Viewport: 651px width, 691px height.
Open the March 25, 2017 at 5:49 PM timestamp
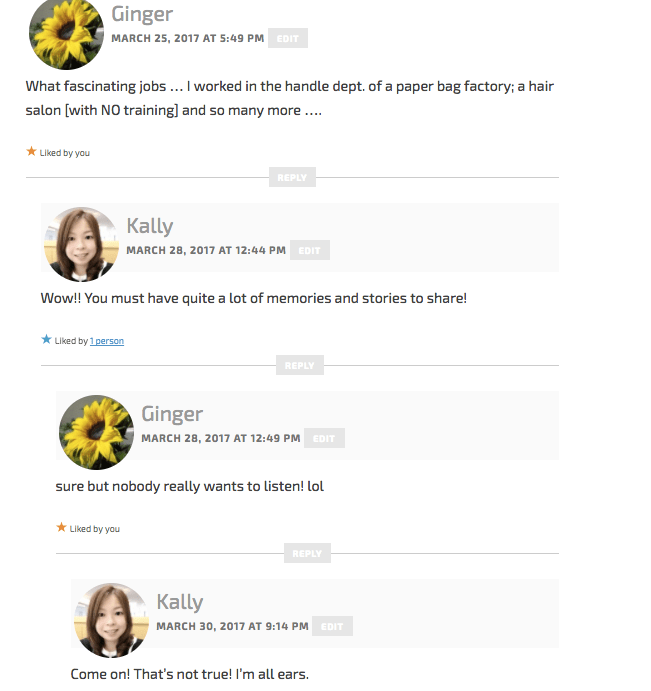(188, 38)
